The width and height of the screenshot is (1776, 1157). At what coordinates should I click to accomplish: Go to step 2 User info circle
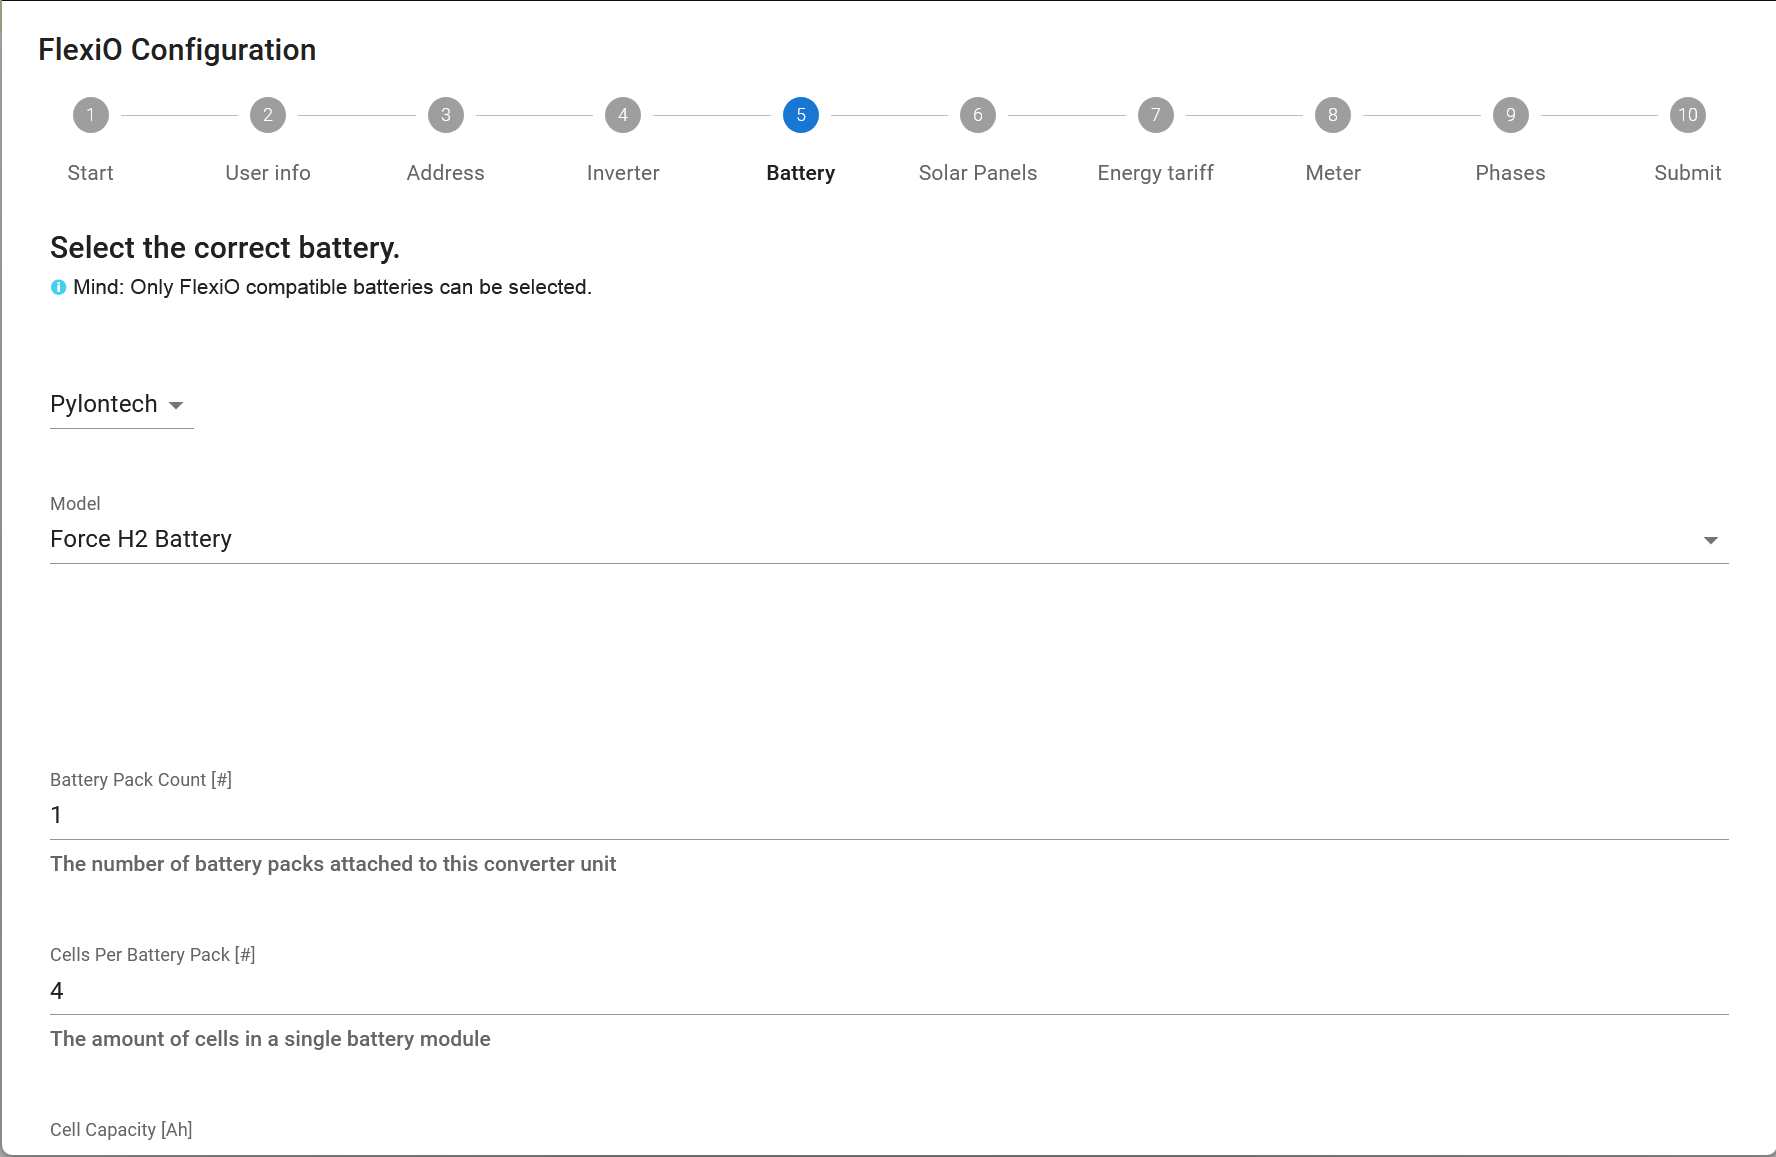click(267, 115)
